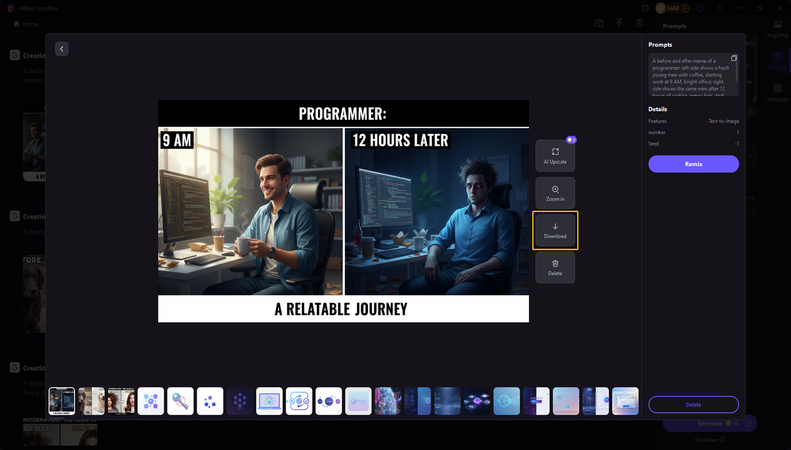Open the hamburger menu in title bar
Screen dimensions: 791x450
pyautogui.click(x=720, y=8)
